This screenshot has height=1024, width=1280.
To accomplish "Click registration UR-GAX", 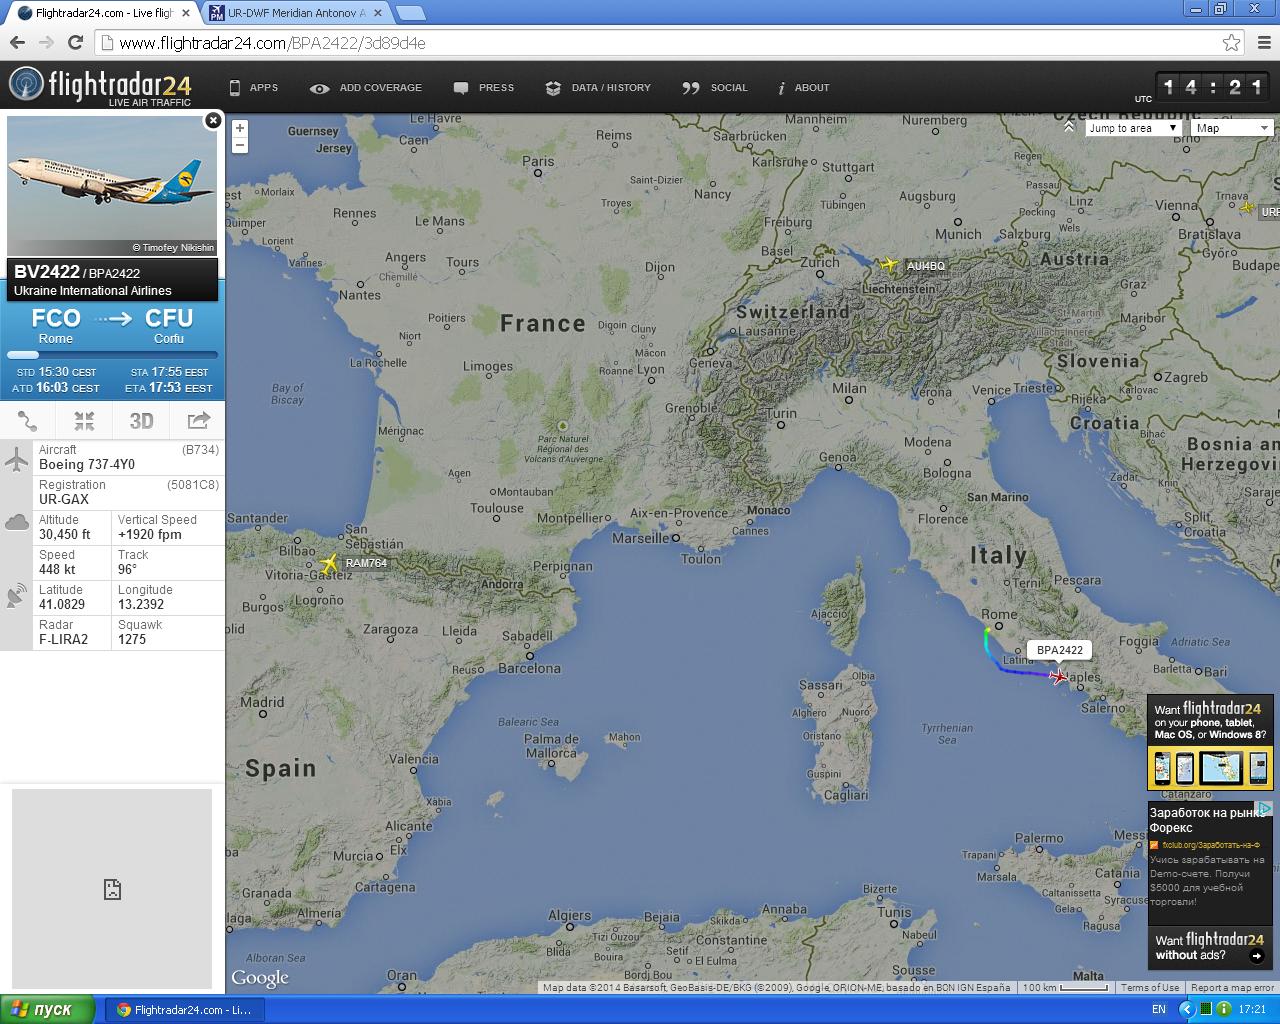I will tap(64, 500).
